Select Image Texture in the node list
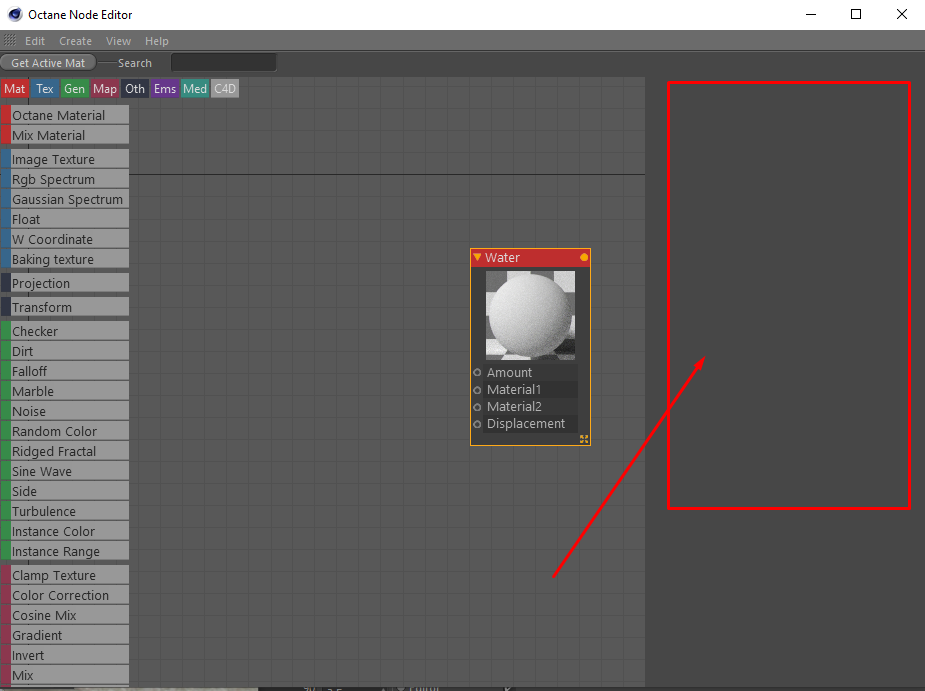The height and width of the screenshot is (691, 925). [x=65, y=159]
